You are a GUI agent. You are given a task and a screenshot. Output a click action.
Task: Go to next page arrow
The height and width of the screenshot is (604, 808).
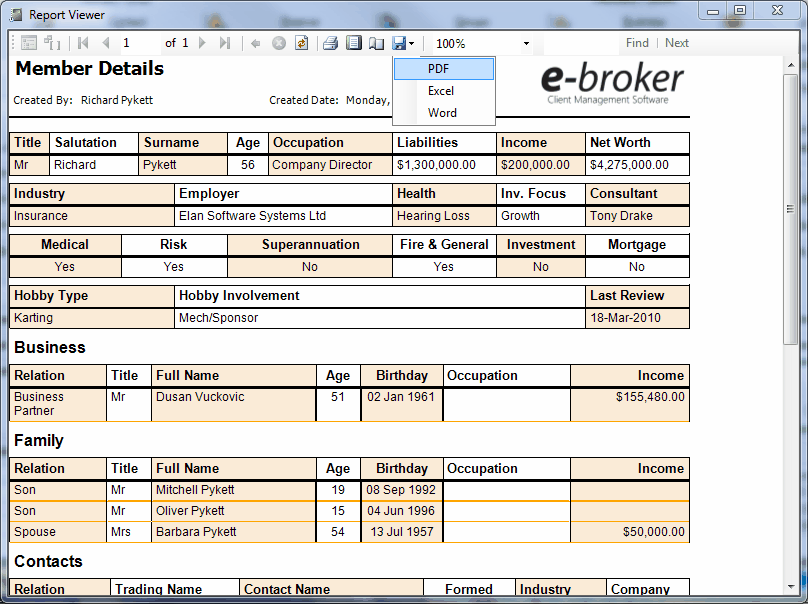coord(202,43)
